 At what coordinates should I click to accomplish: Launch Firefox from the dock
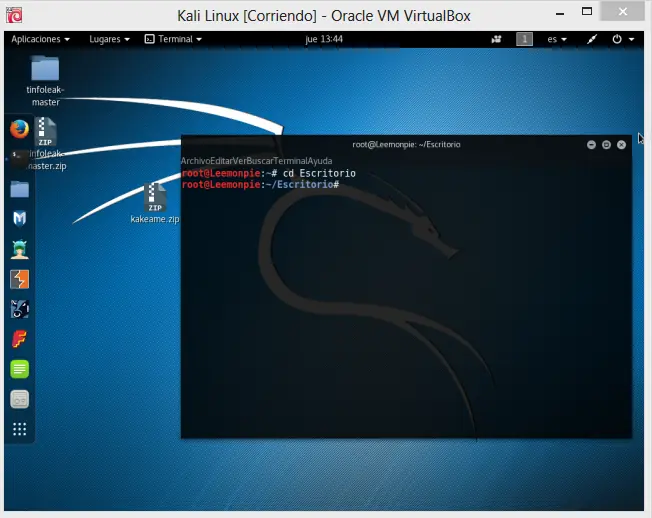pos(19,129)
